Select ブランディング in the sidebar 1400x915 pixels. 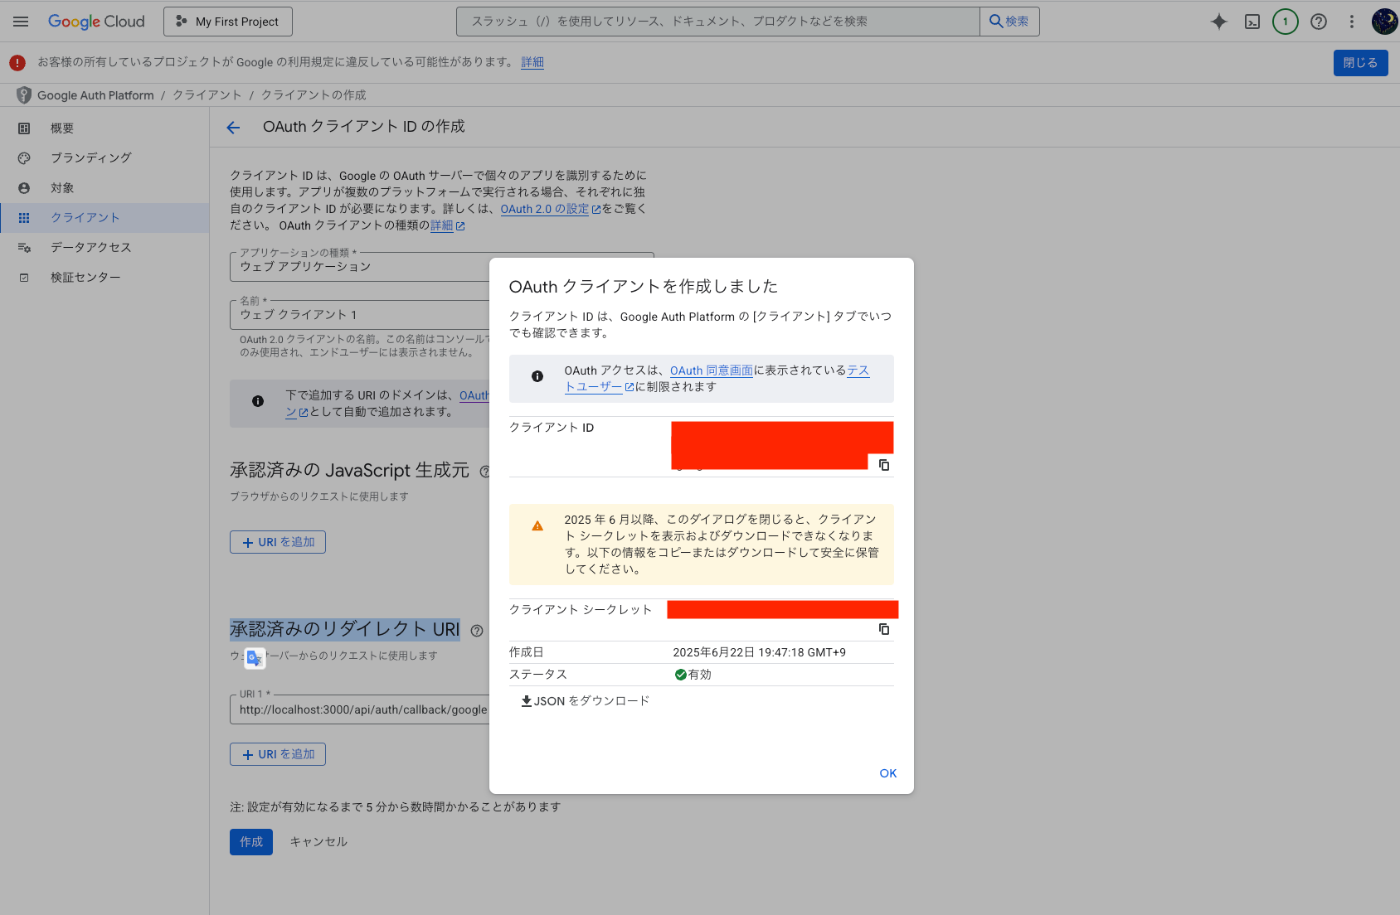click(105, 158)
